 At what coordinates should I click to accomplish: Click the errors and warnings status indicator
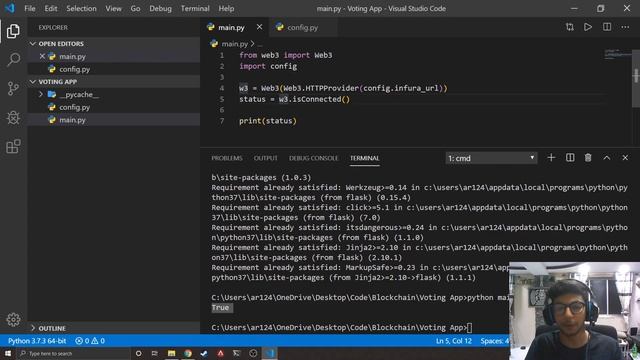[x=90, y=341]
